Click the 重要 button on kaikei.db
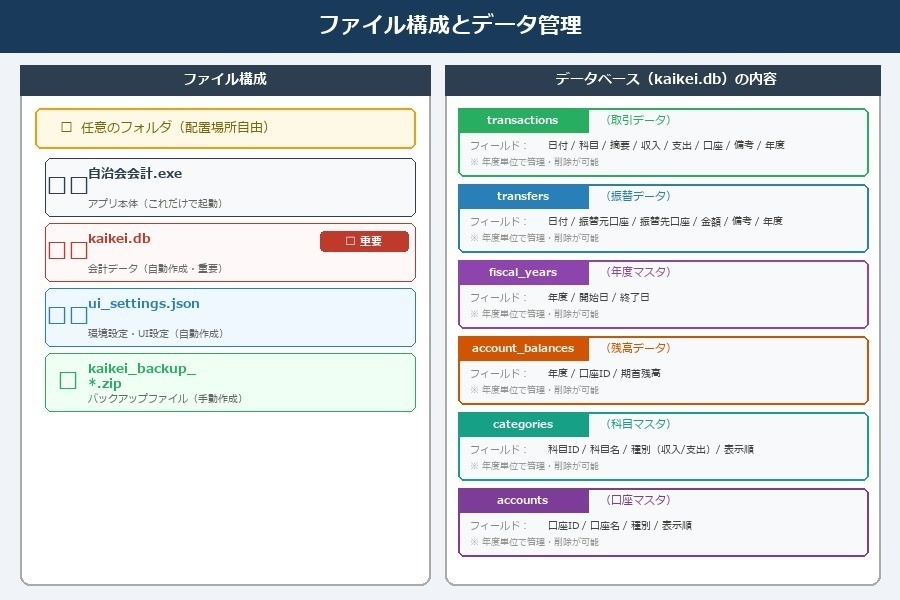Screen dimensions: 900x600 tap(364, 241)
